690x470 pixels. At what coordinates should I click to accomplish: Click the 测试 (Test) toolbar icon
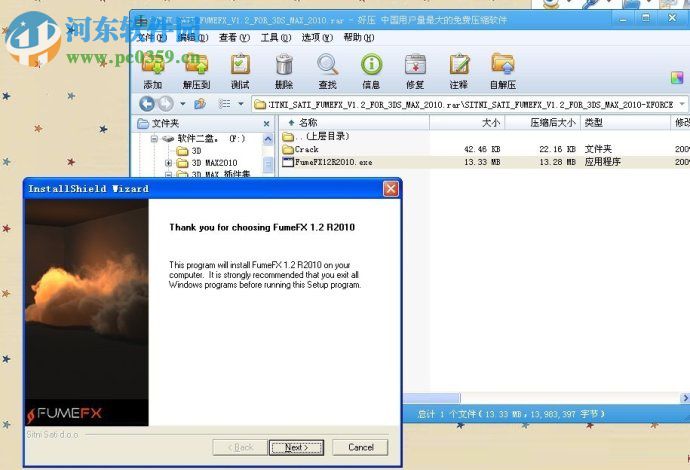click(240, 64)
